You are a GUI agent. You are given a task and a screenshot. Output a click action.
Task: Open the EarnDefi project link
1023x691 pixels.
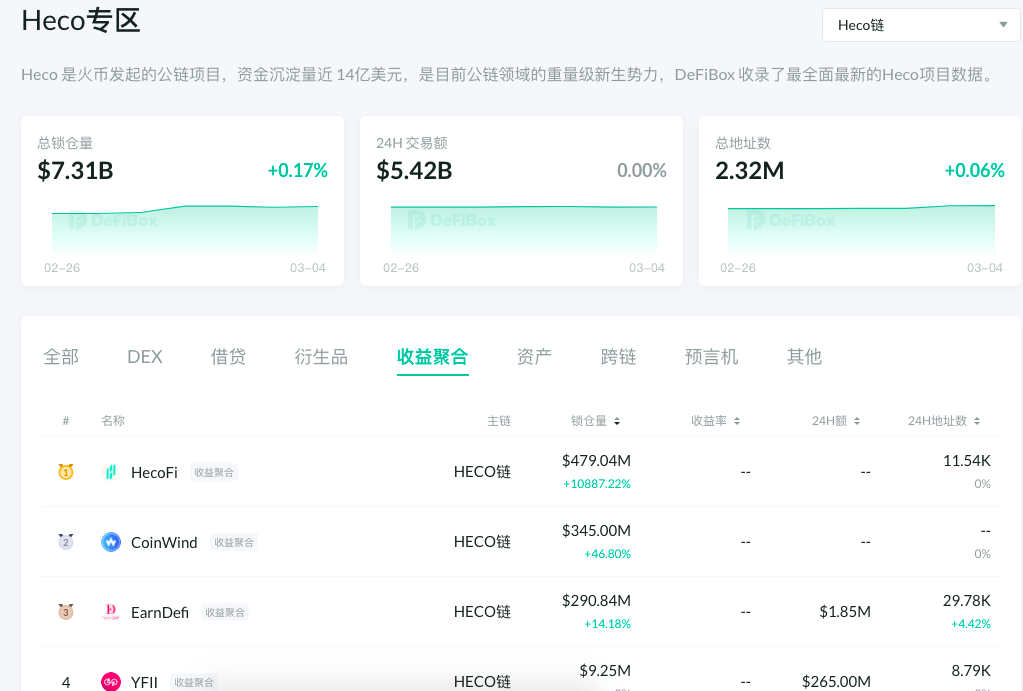click(x=160, y=612)
